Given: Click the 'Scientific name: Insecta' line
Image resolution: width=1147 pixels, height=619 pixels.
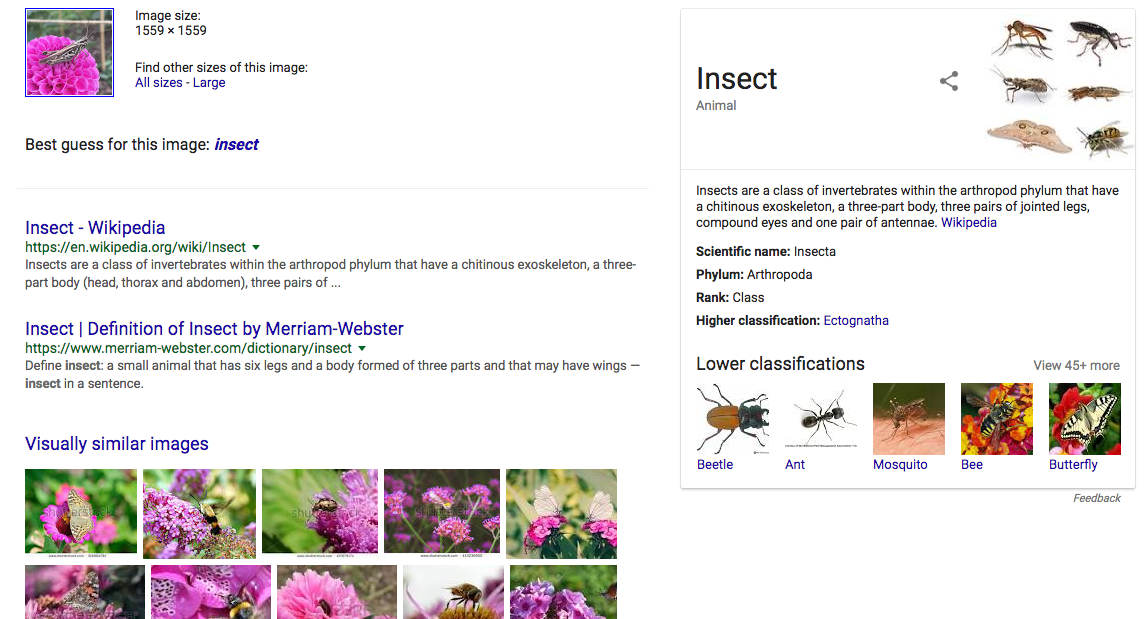Looking at the screenshot, I should coord(766,252).
